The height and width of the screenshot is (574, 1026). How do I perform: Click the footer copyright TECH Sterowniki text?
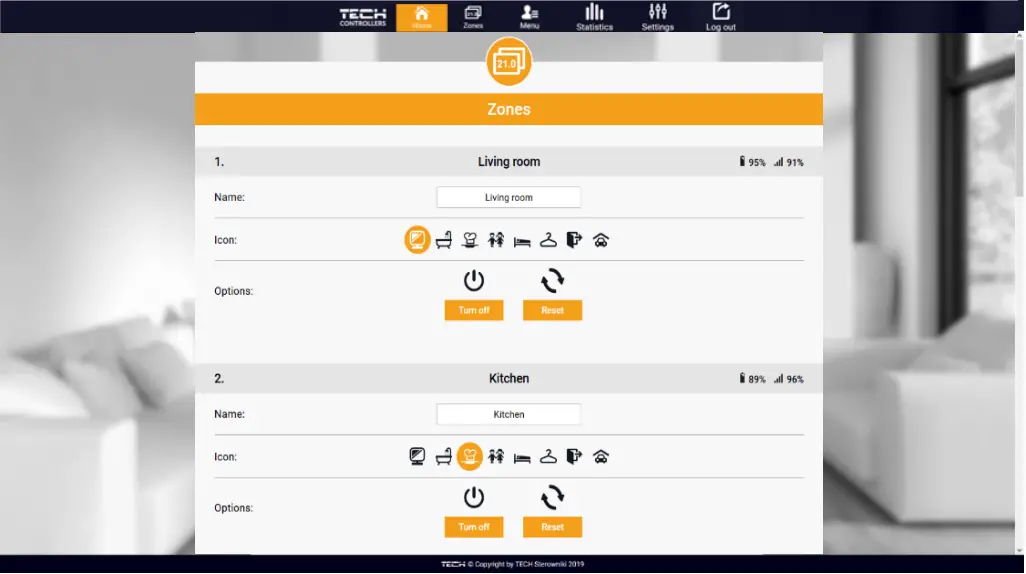(x=512, y=564)
